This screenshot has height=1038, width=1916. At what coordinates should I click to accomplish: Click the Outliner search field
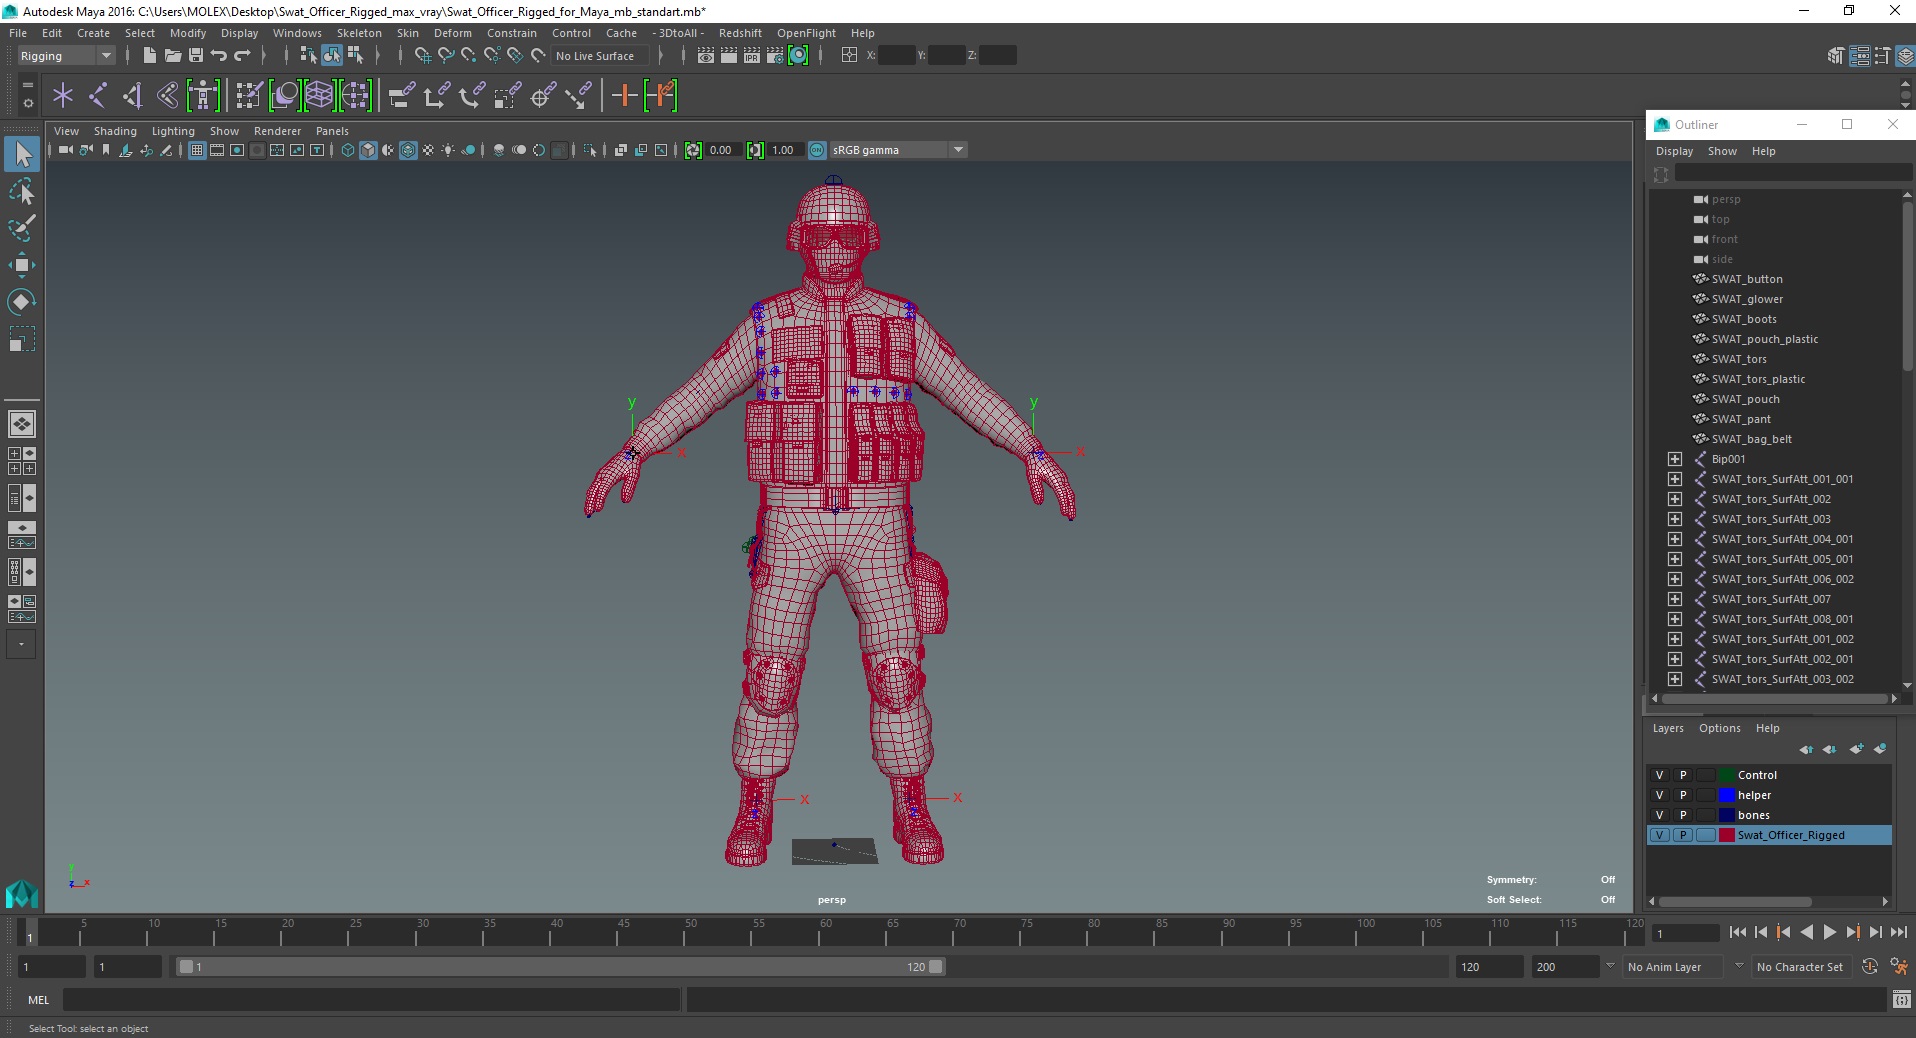(x=1794, y=174)
